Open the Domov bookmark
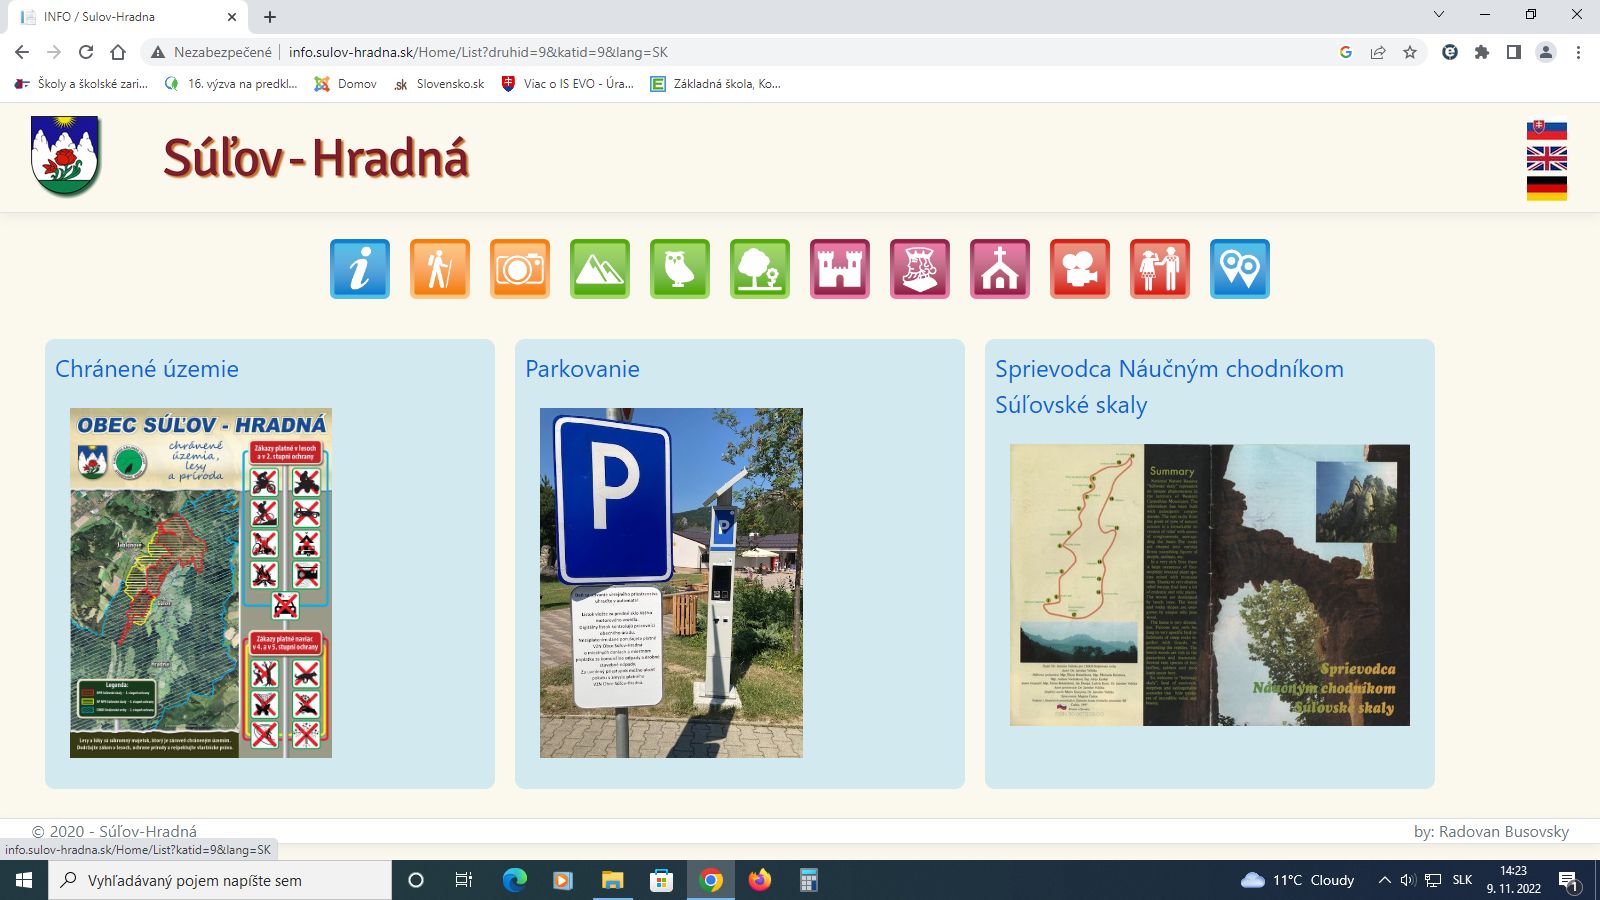The width and height of the screenshot is (1600, 900). point(346,84)
